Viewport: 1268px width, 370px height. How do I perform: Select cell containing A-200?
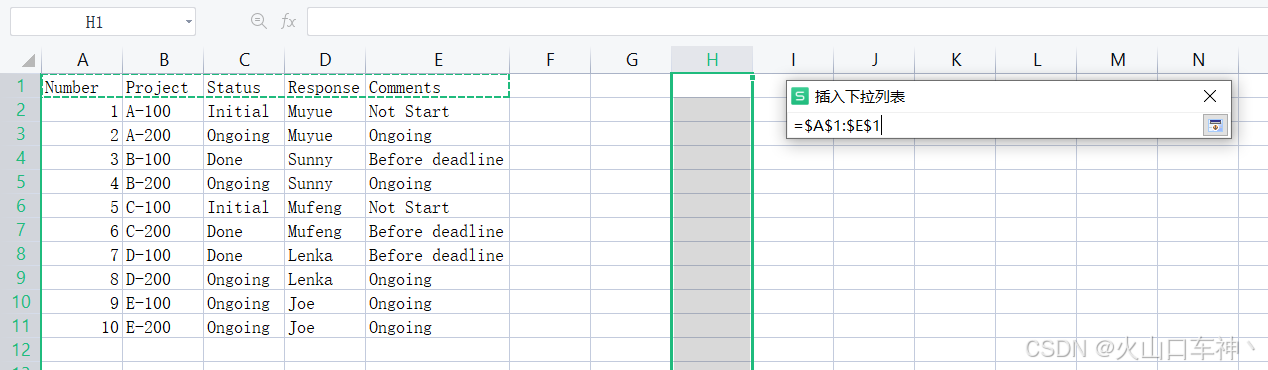164,135
